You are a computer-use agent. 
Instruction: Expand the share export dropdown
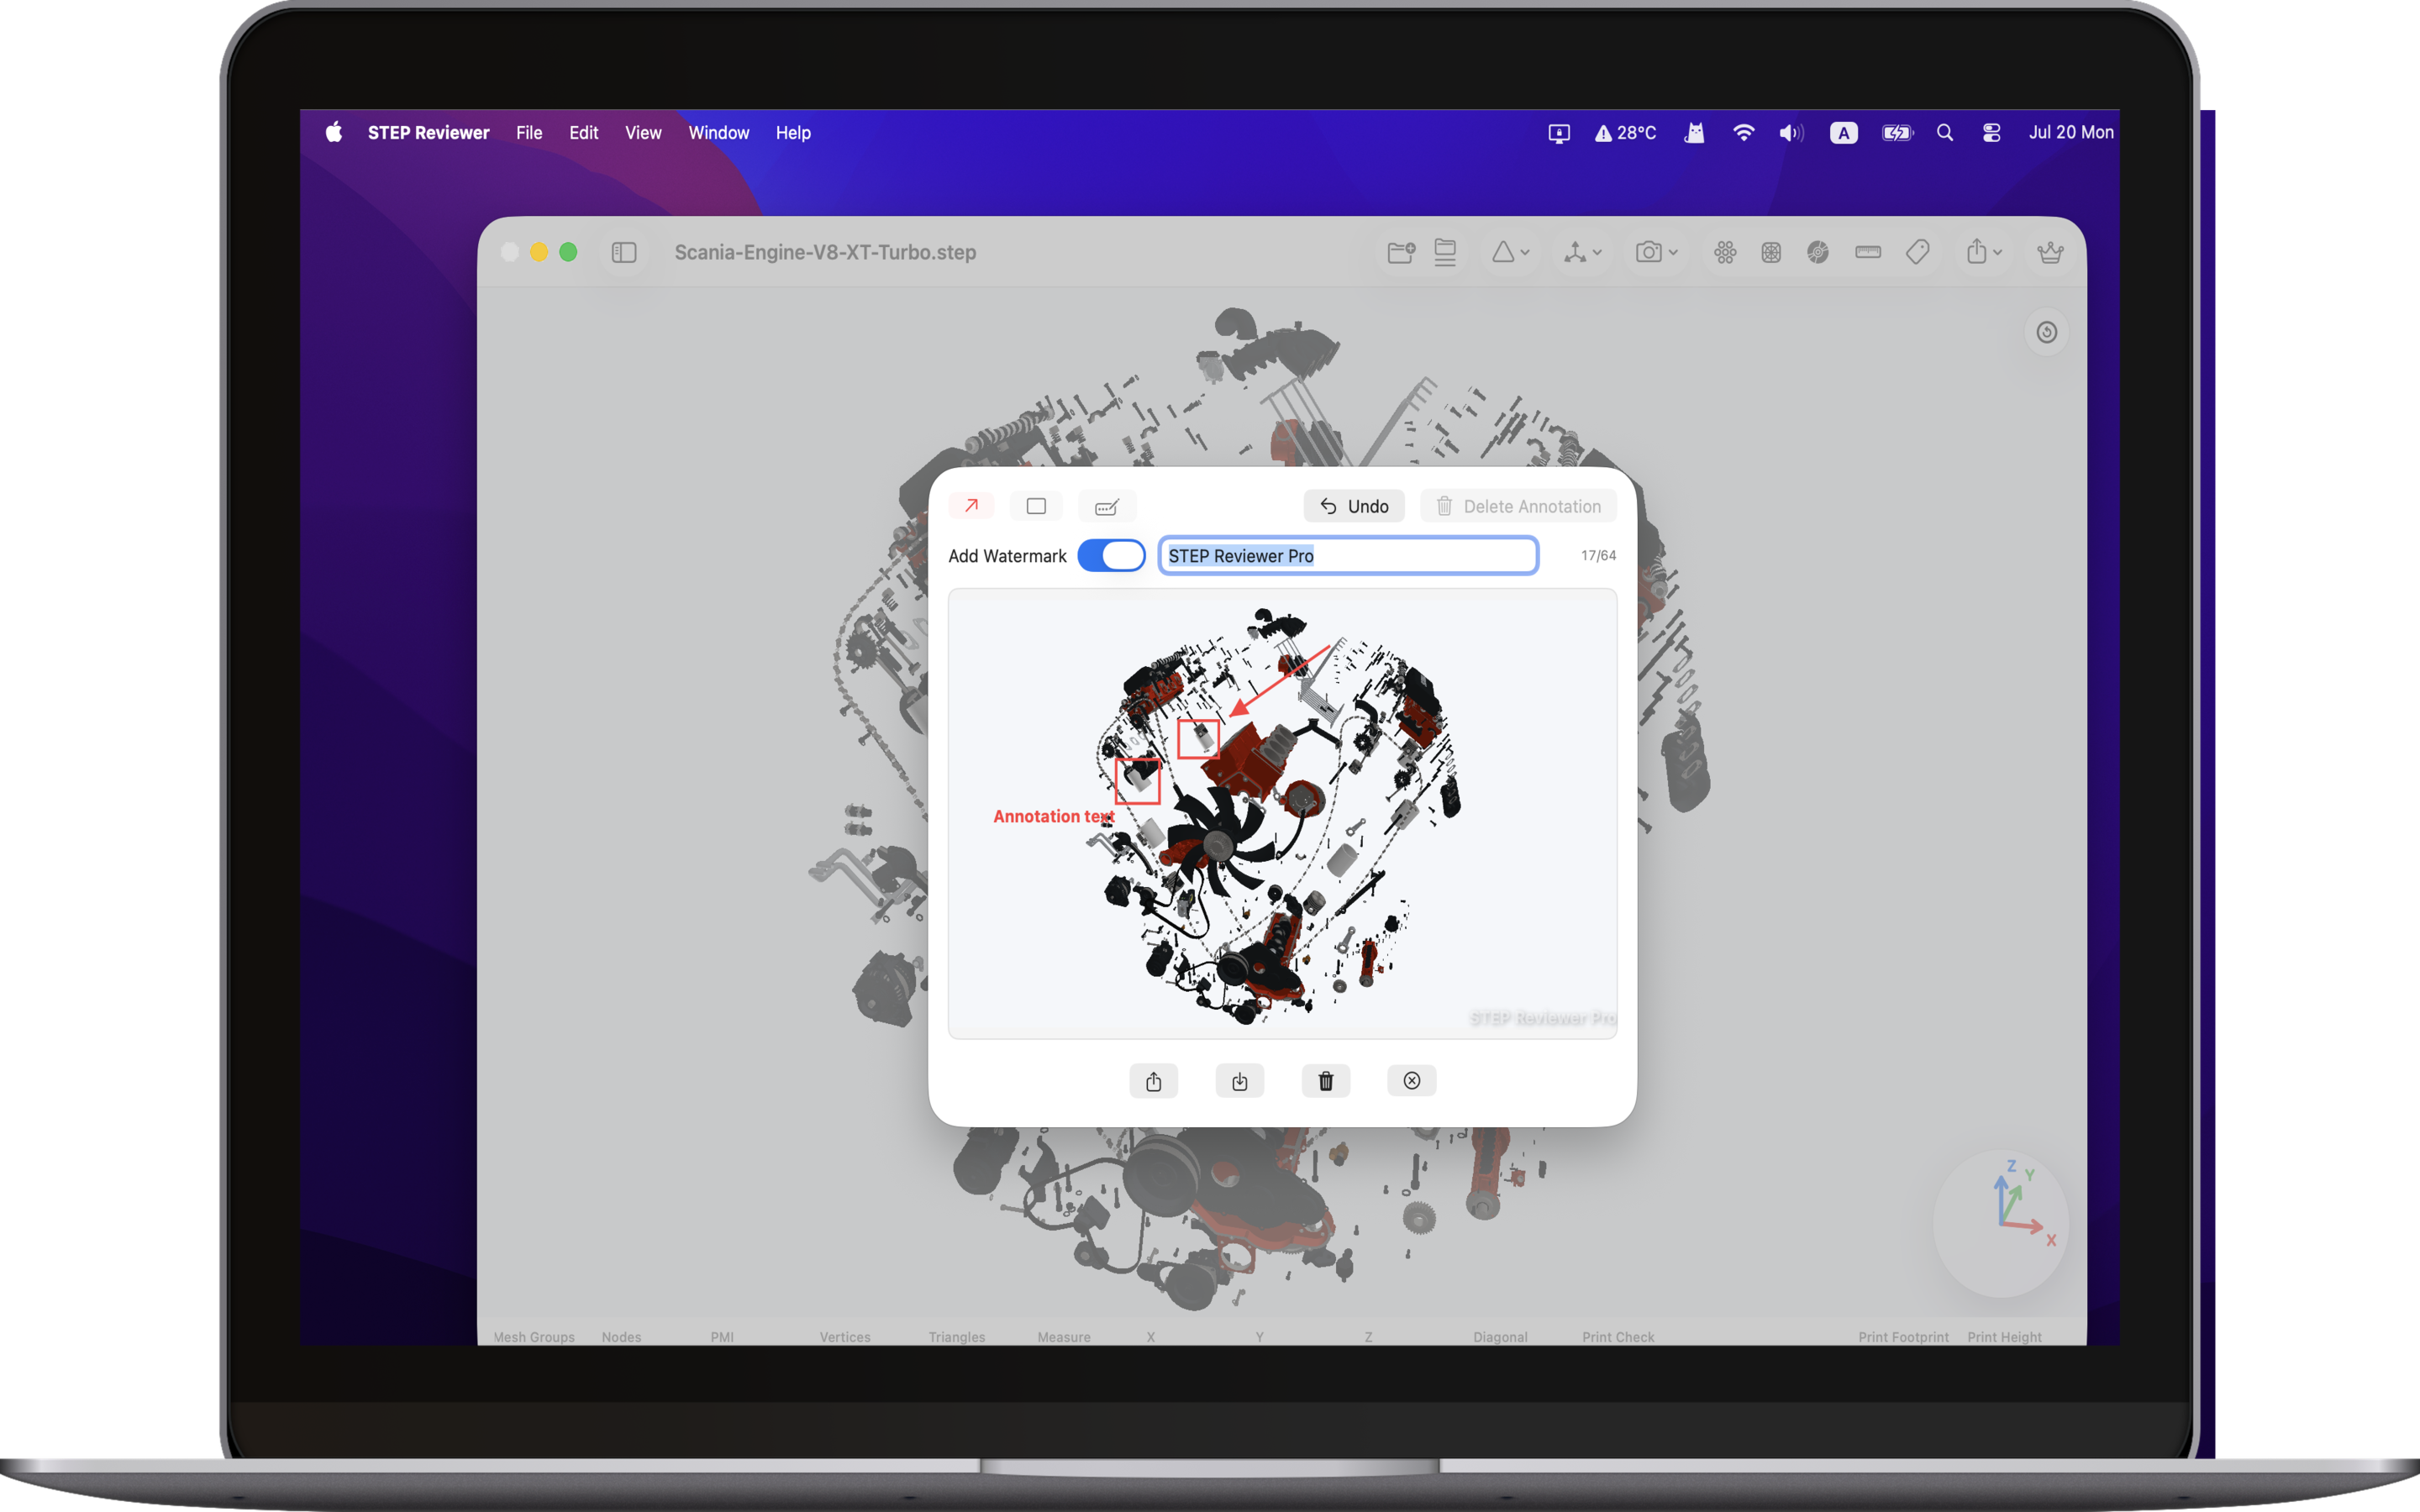(x=1984, y=252)
